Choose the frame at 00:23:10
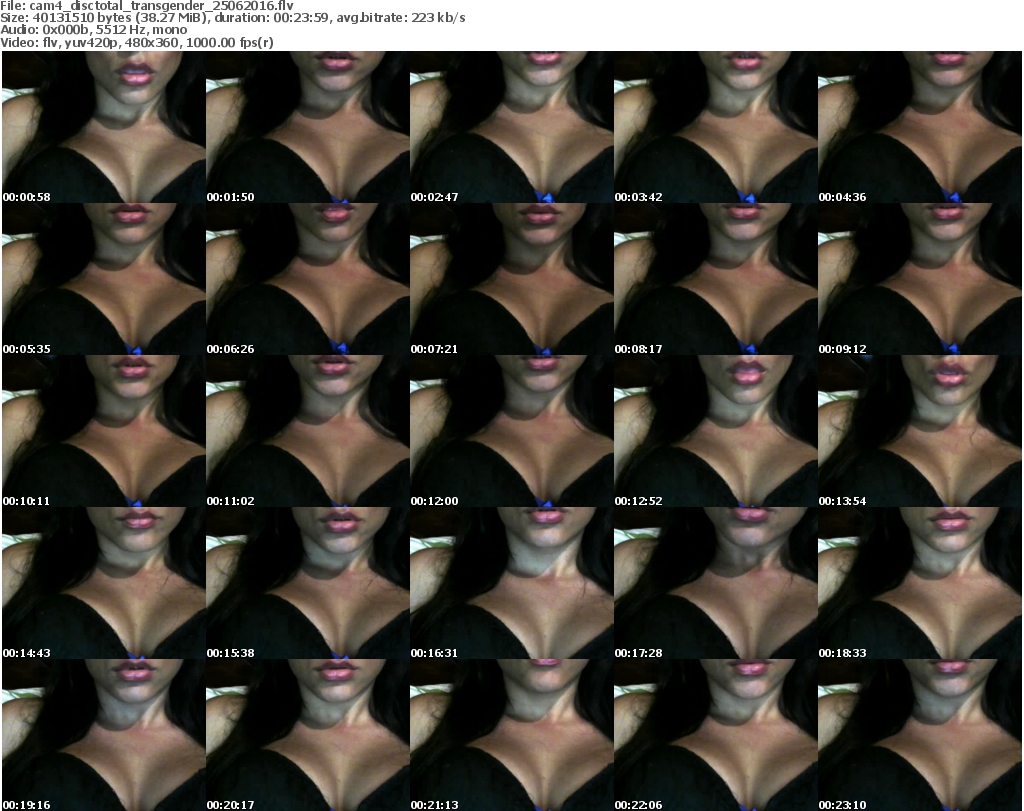1024x811 pixels. 920,735
